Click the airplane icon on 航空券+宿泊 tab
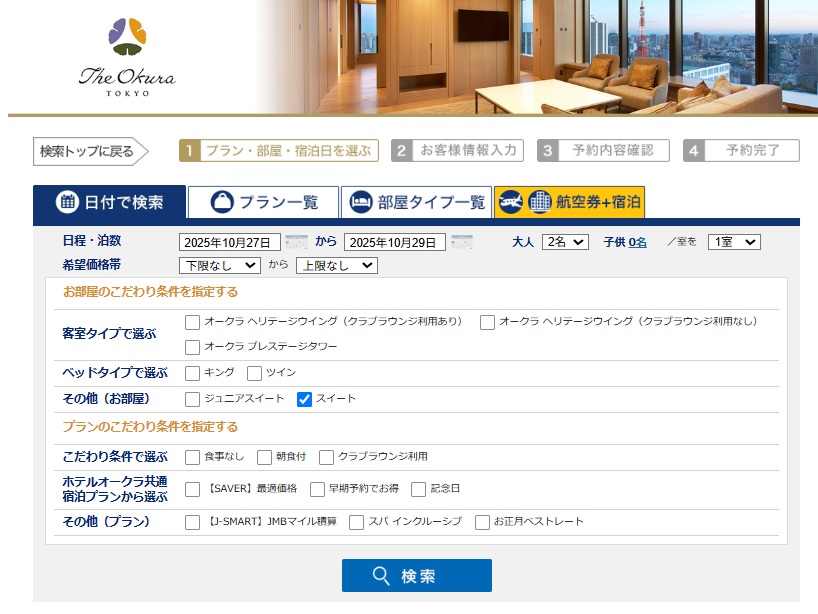The height and width of the screenshot is (614, 818). pyautogui.click(x=510, y=202)
